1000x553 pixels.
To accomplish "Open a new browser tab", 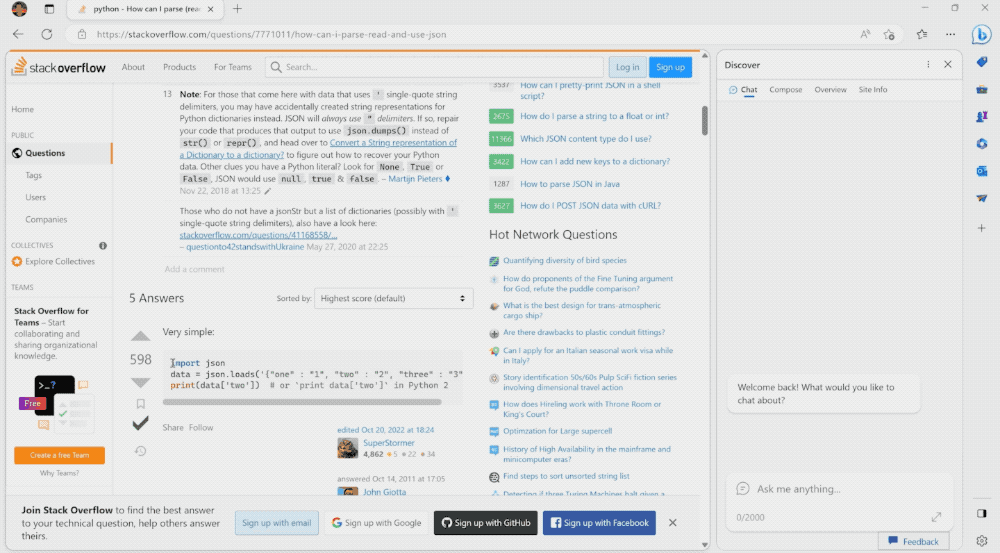I will click(237, 9).
